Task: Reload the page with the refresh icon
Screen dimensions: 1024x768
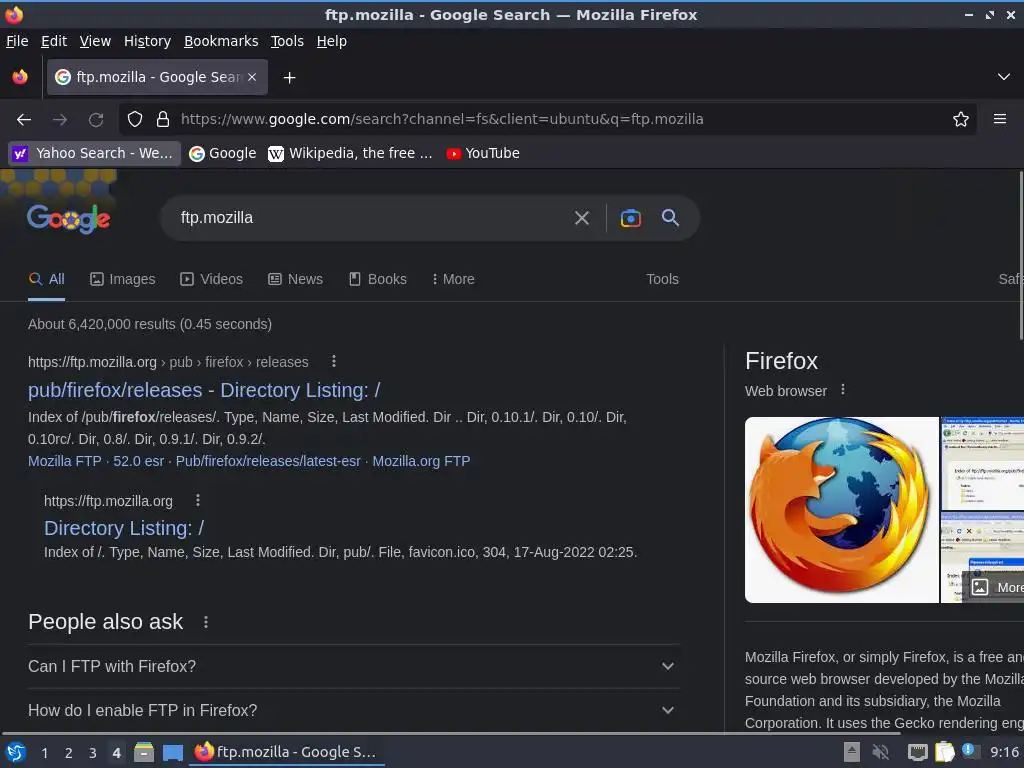Action: [x=96, y=120]
